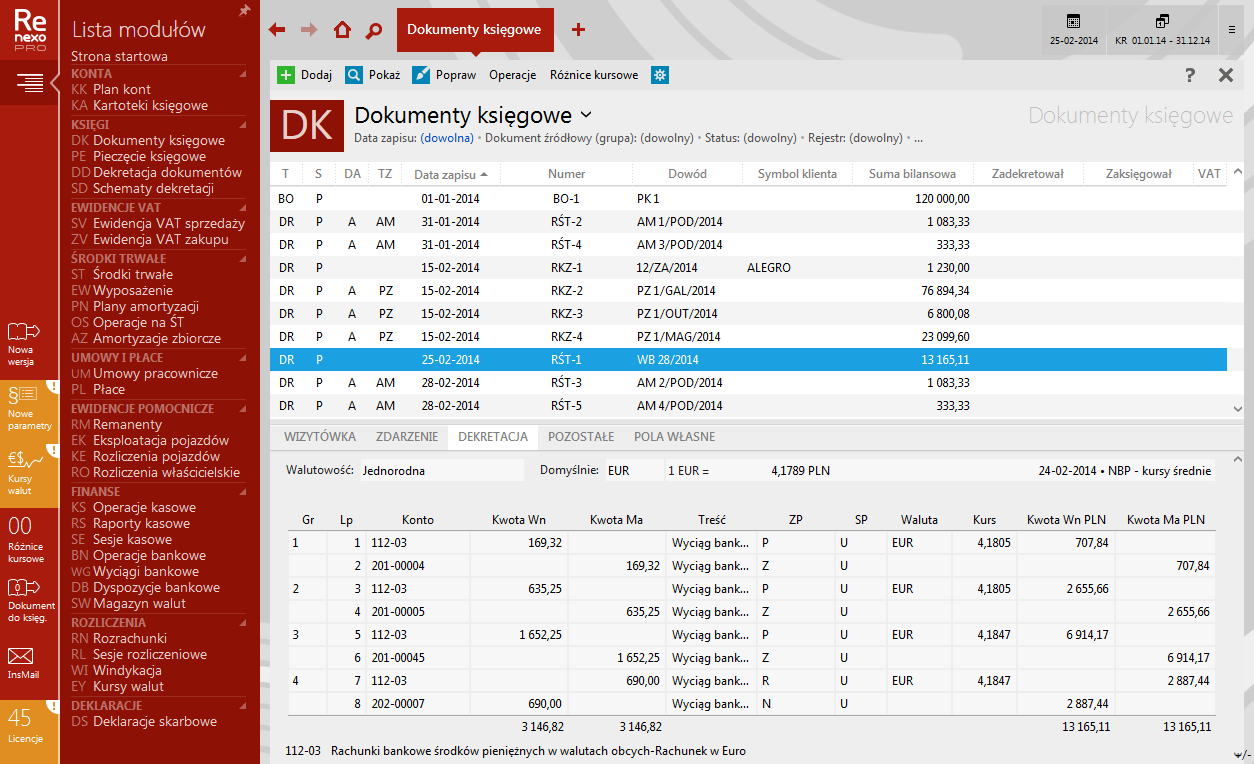Click the help question mark icon
Screen dimensions: 1254x764
(x=1190, y=75)
